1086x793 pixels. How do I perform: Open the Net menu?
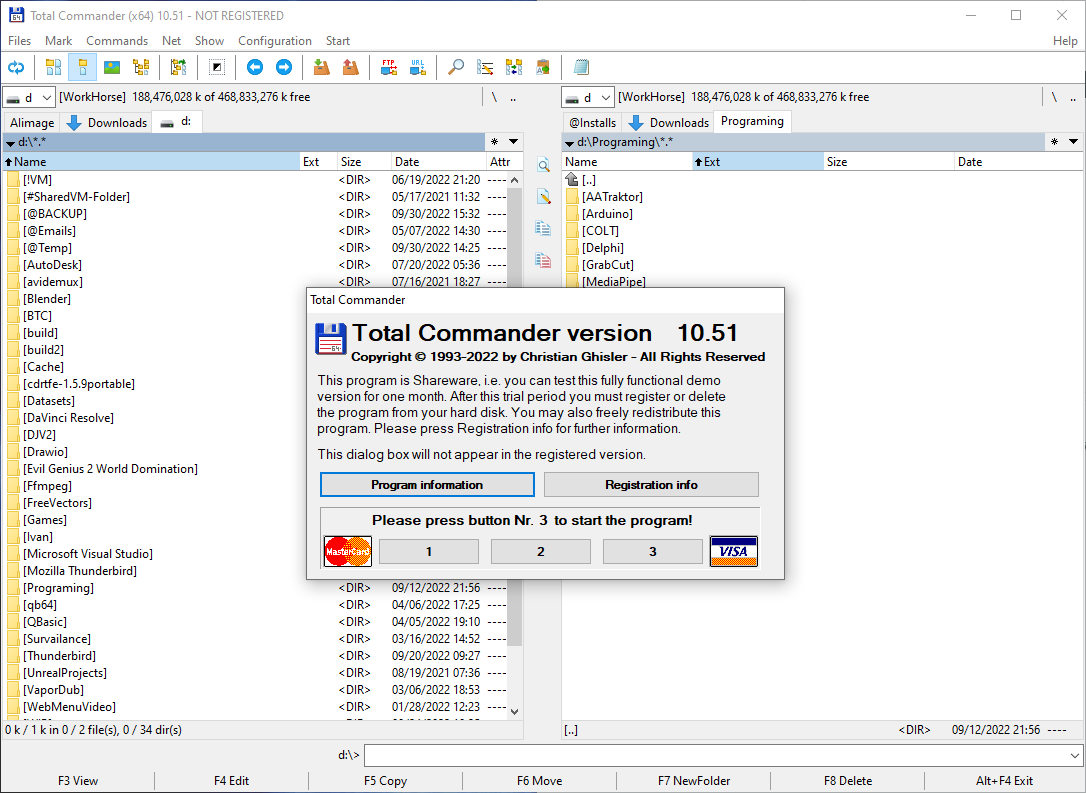pyautogui.click(x=171, y=41)
